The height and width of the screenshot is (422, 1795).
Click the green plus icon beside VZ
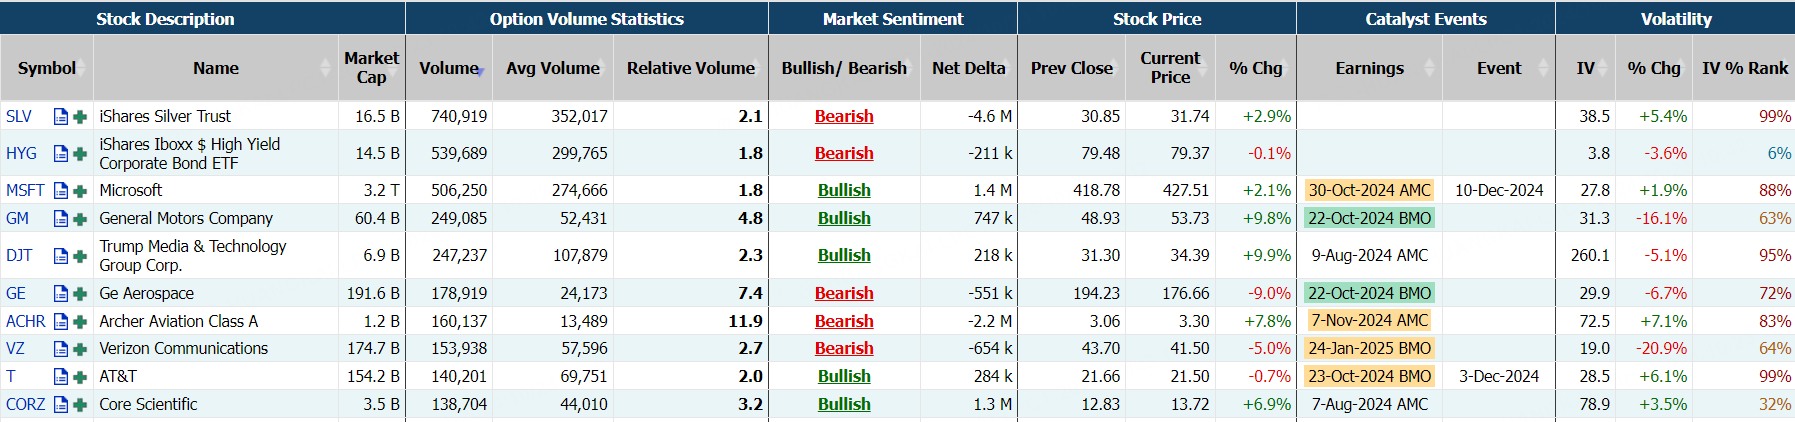[80, 349]
